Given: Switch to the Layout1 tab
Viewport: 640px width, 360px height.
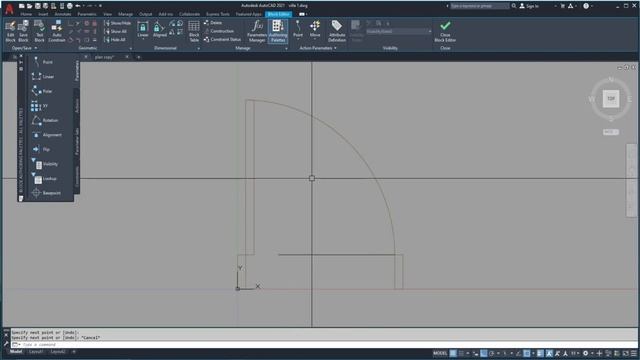Looking at the screenshot, I should 36,352.
